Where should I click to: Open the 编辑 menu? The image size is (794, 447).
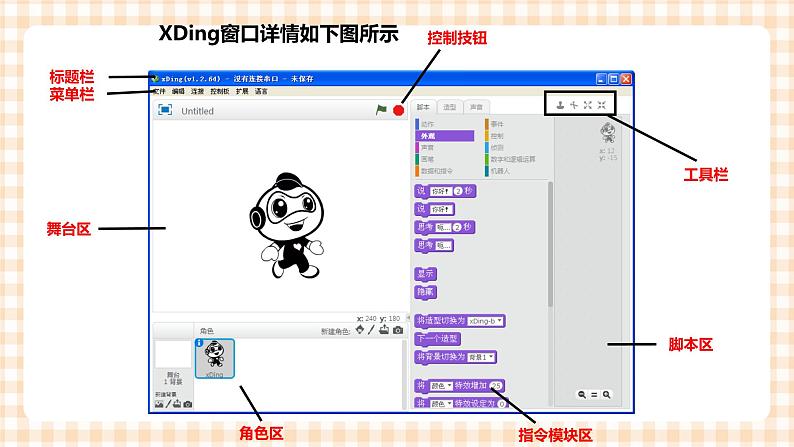click(178, 92)
